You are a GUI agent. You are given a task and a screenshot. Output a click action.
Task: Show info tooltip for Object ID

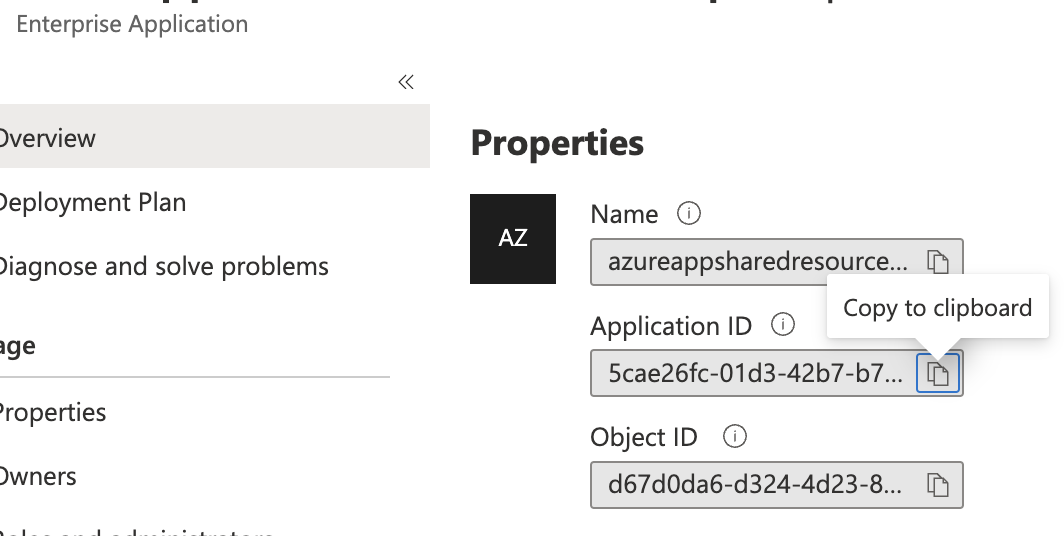pos(735,437)
